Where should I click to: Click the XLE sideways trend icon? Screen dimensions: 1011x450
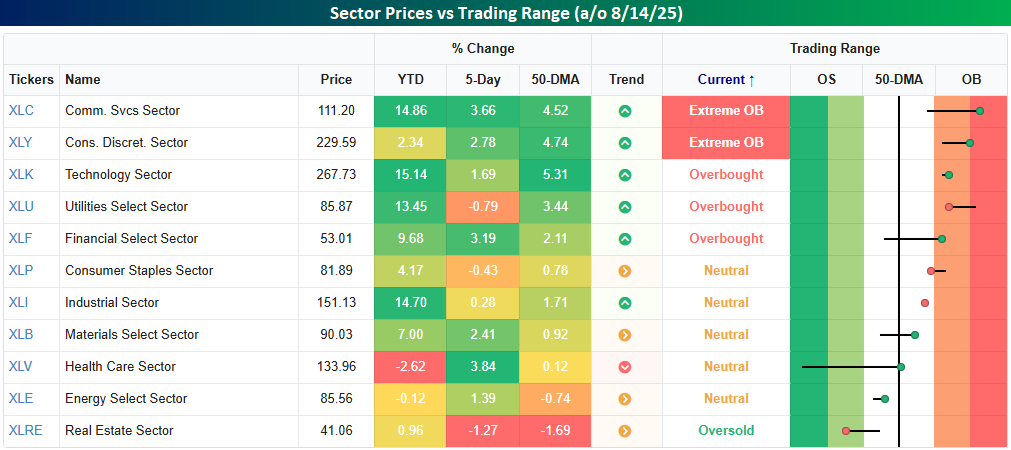click(625, 399)
